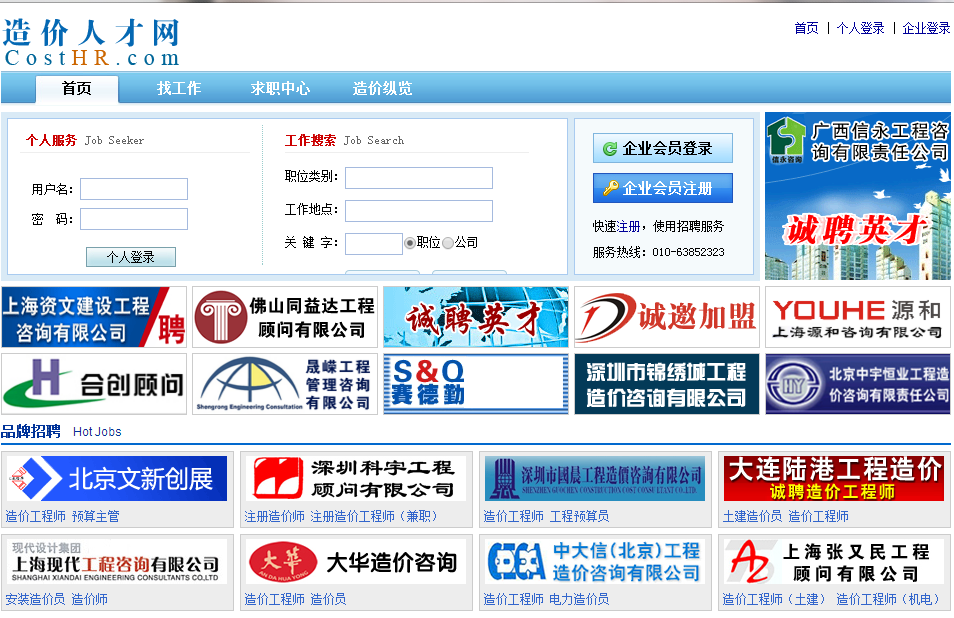Image resolution: width=954 pixels, height=618 pixels.
Task: Open the 佛山同益达工程顾问 banner
Action: coord(285,317)
